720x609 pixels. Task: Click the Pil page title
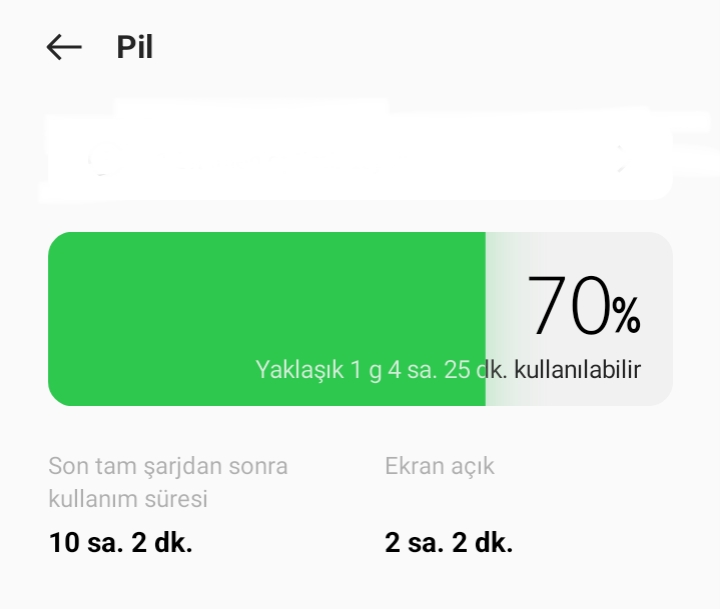pos(134,47)
